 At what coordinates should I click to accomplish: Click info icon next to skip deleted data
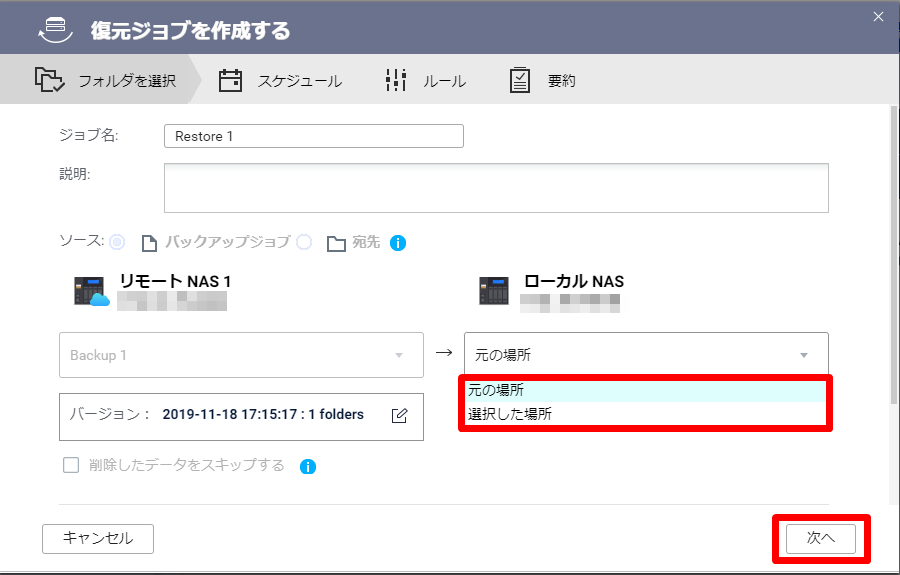point(308,466)
